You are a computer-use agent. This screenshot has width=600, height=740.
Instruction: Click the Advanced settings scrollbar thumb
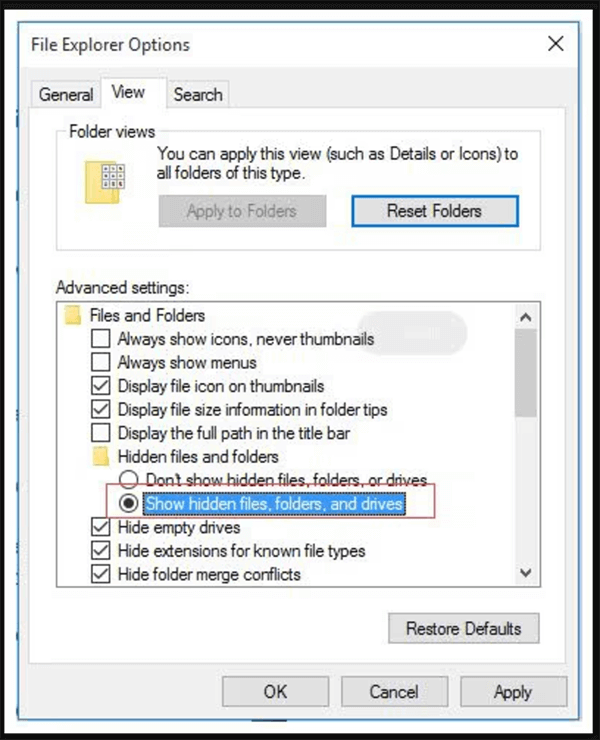[x=525, y=373]
